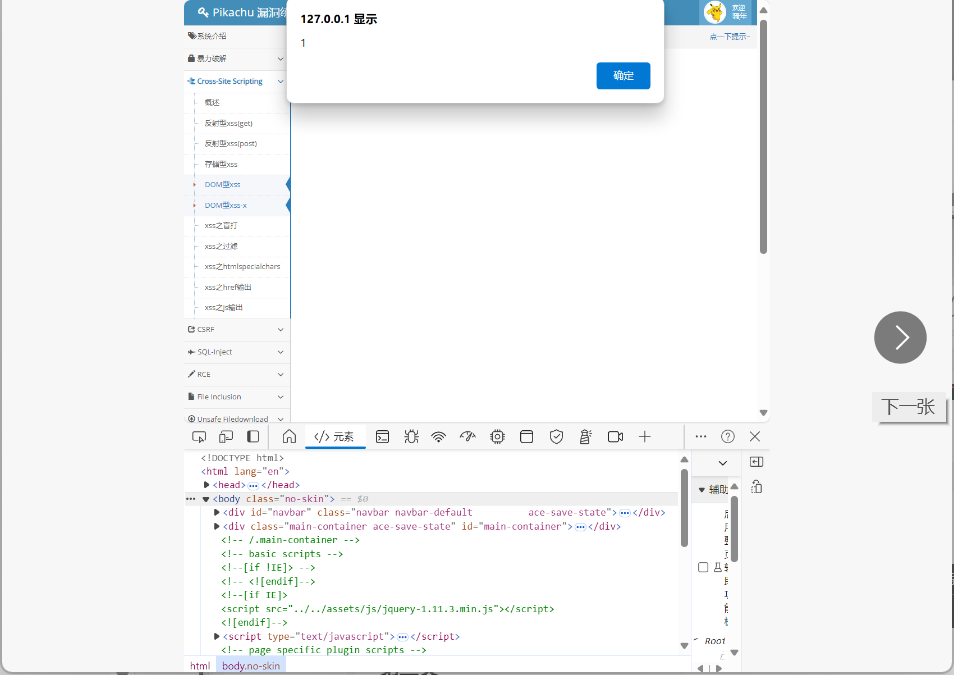The image size is (954, 675).
Task: Click the Pikachu user avatar
Action: click(714, 12)
